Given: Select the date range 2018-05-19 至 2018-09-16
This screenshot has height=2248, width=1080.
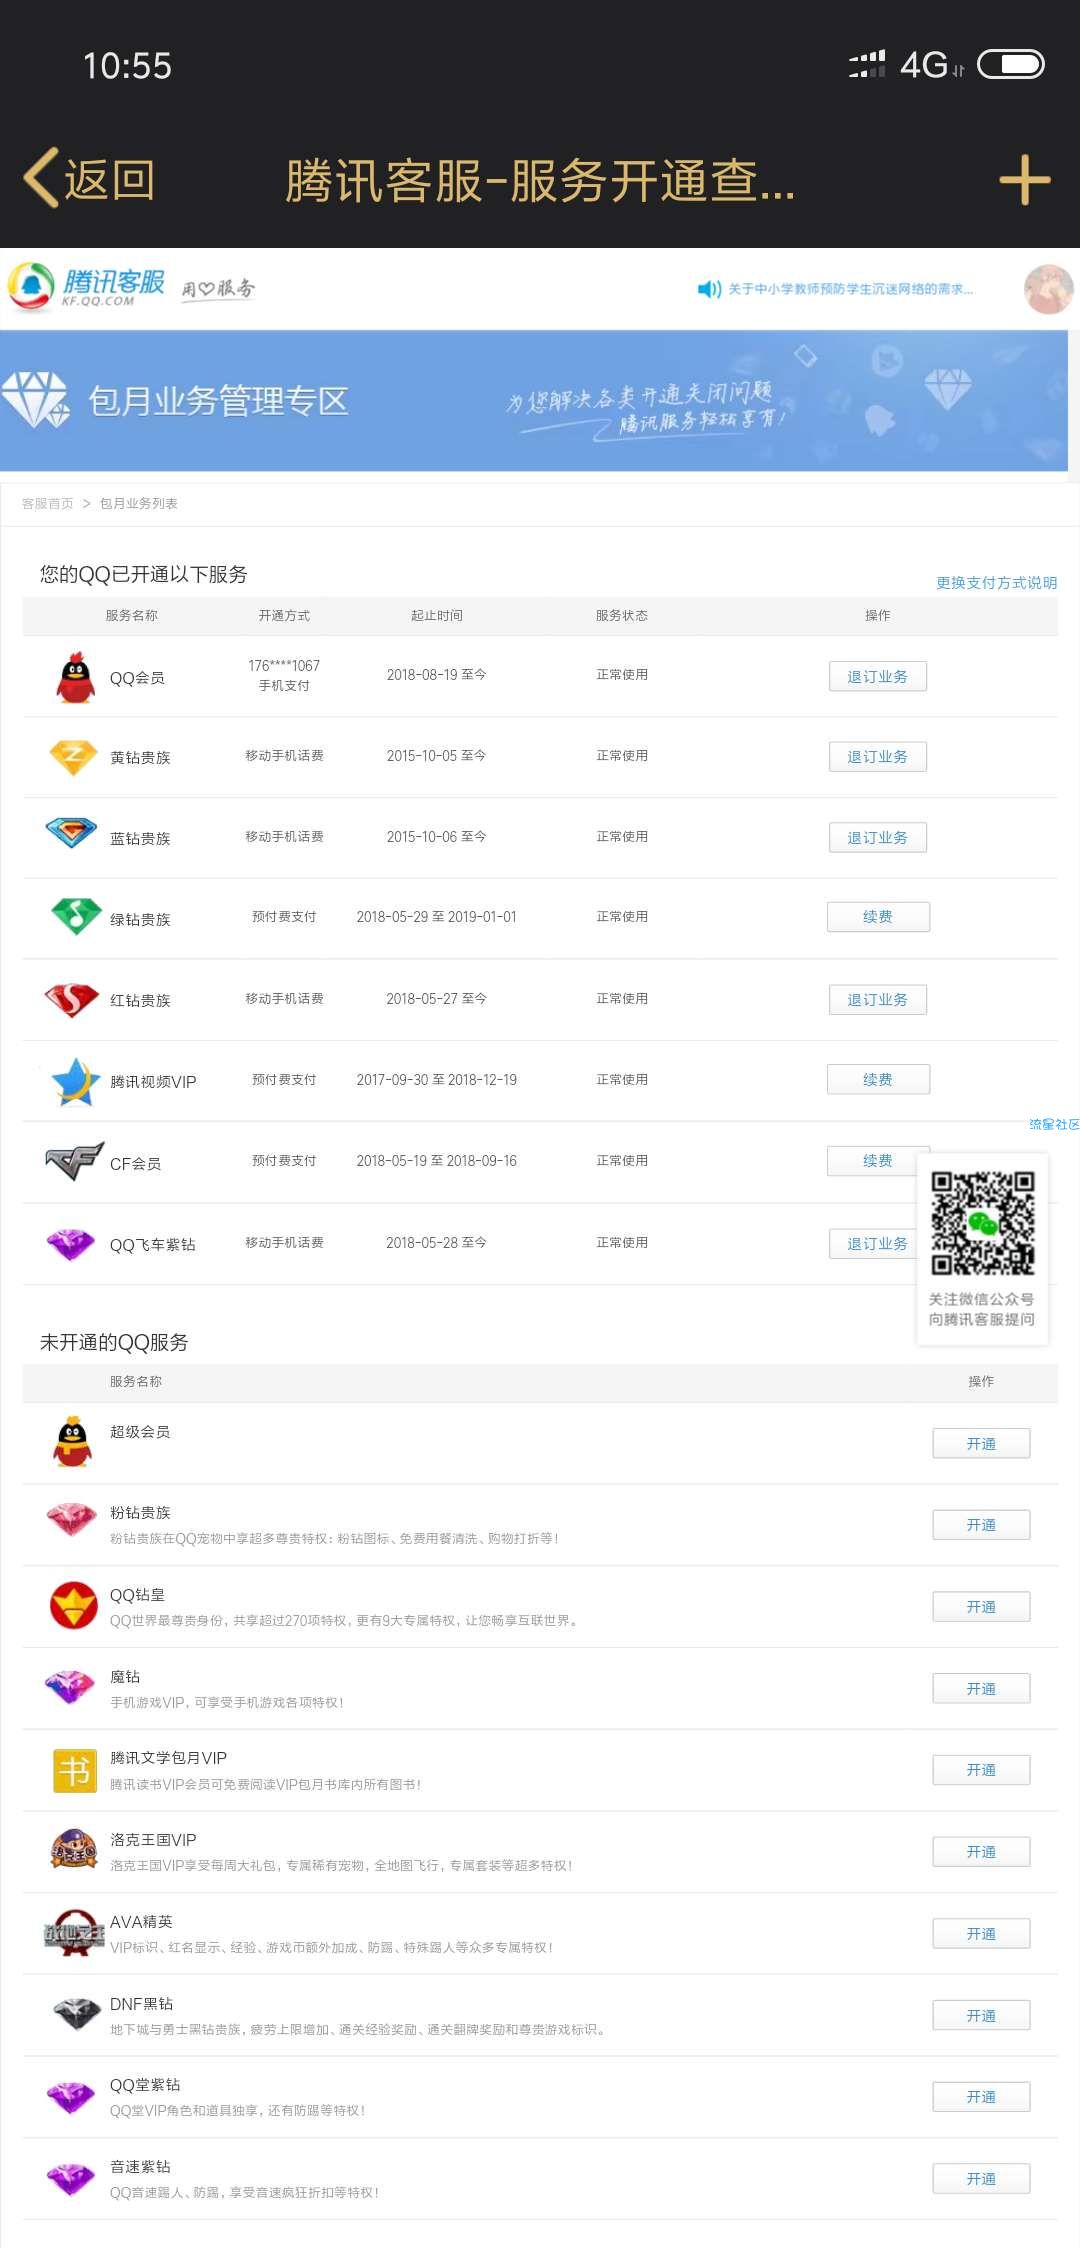Looking at the screenshot, I should click(x=437, y=1161).
